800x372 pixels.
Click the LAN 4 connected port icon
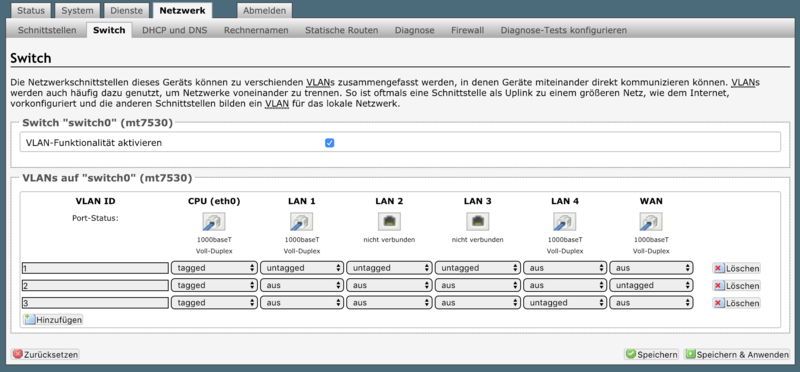tap(565, 221)
